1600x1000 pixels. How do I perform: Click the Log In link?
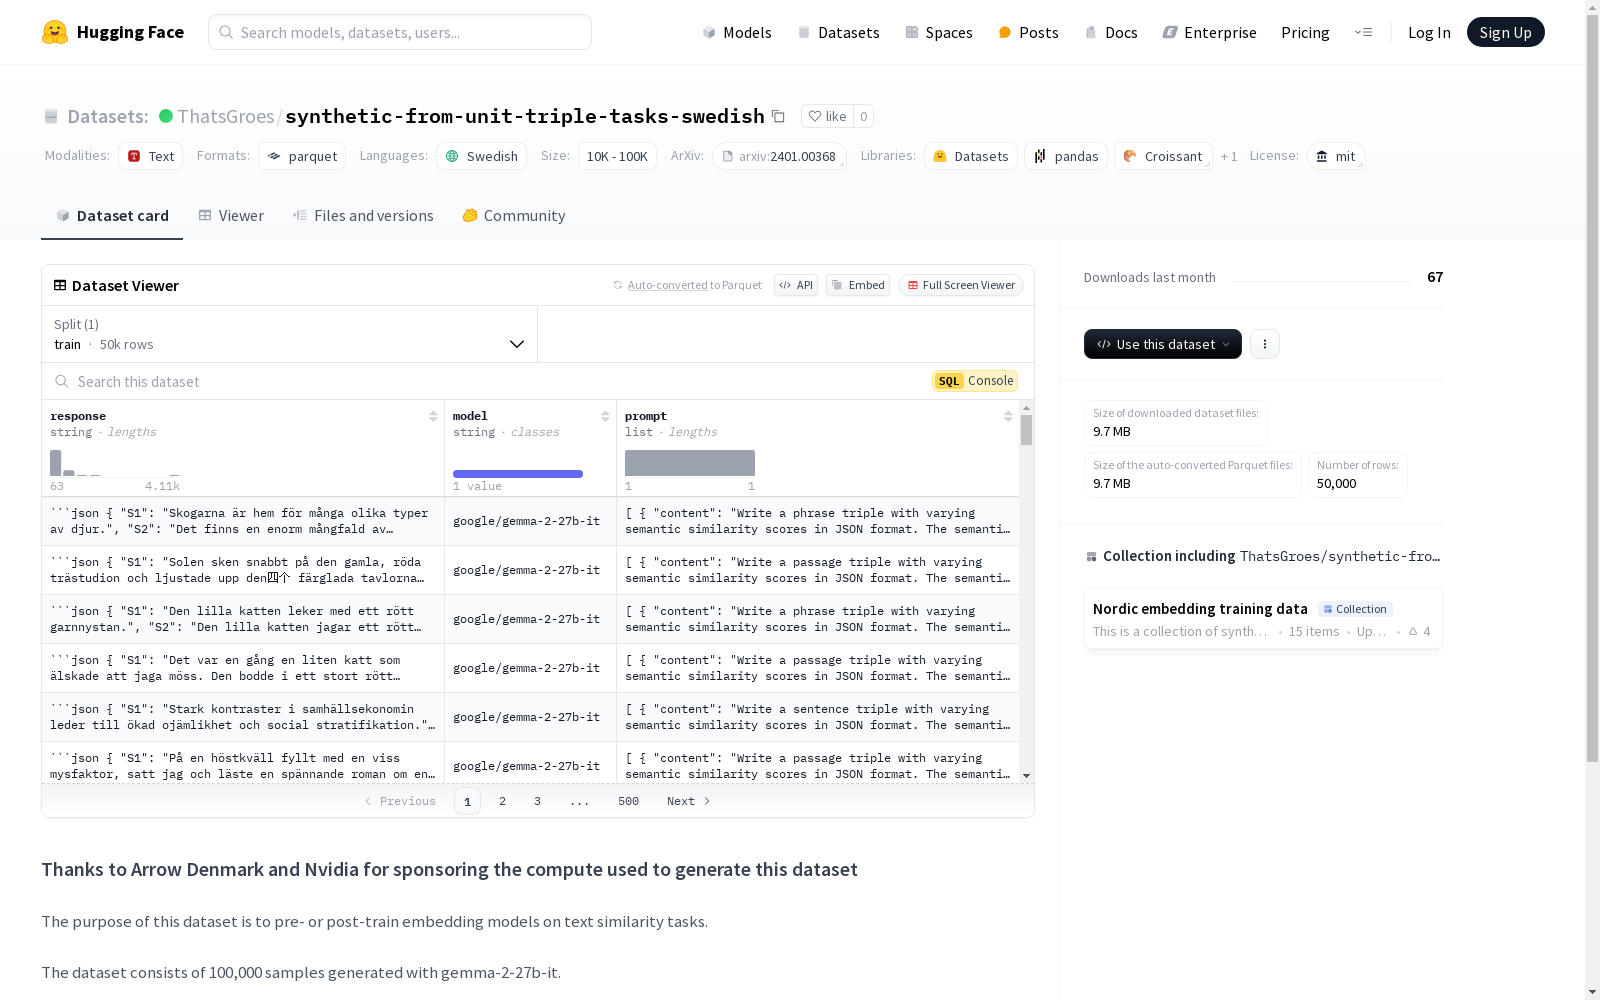click(1429, 32)
